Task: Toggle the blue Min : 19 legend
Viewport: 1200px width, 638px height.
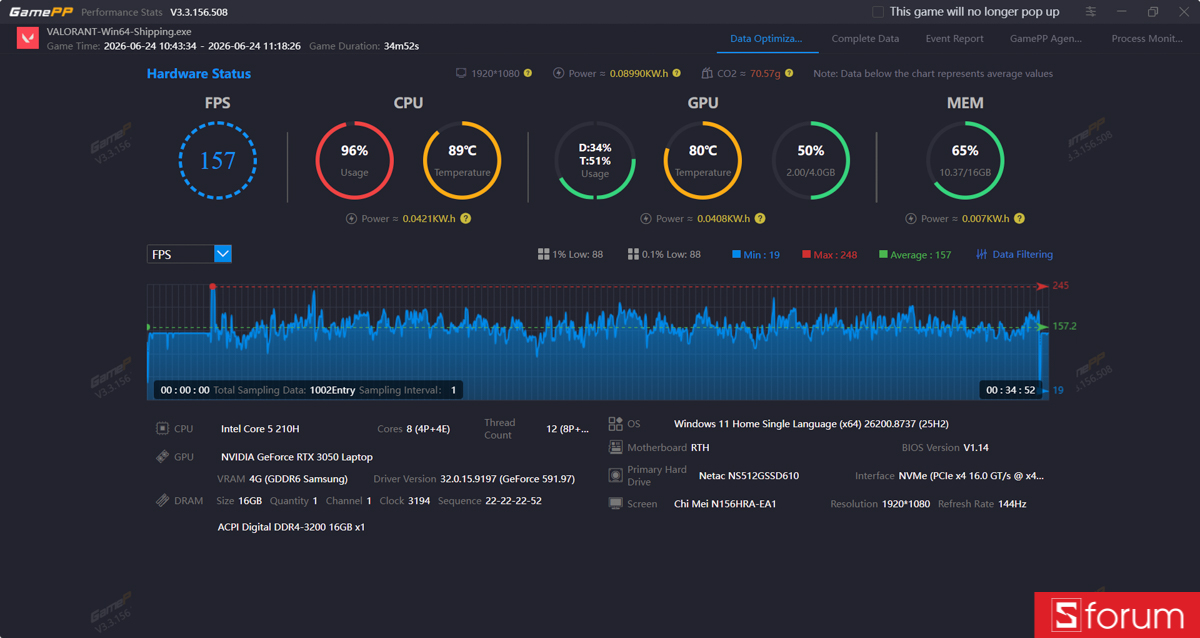Action: (x=756, y=254)
